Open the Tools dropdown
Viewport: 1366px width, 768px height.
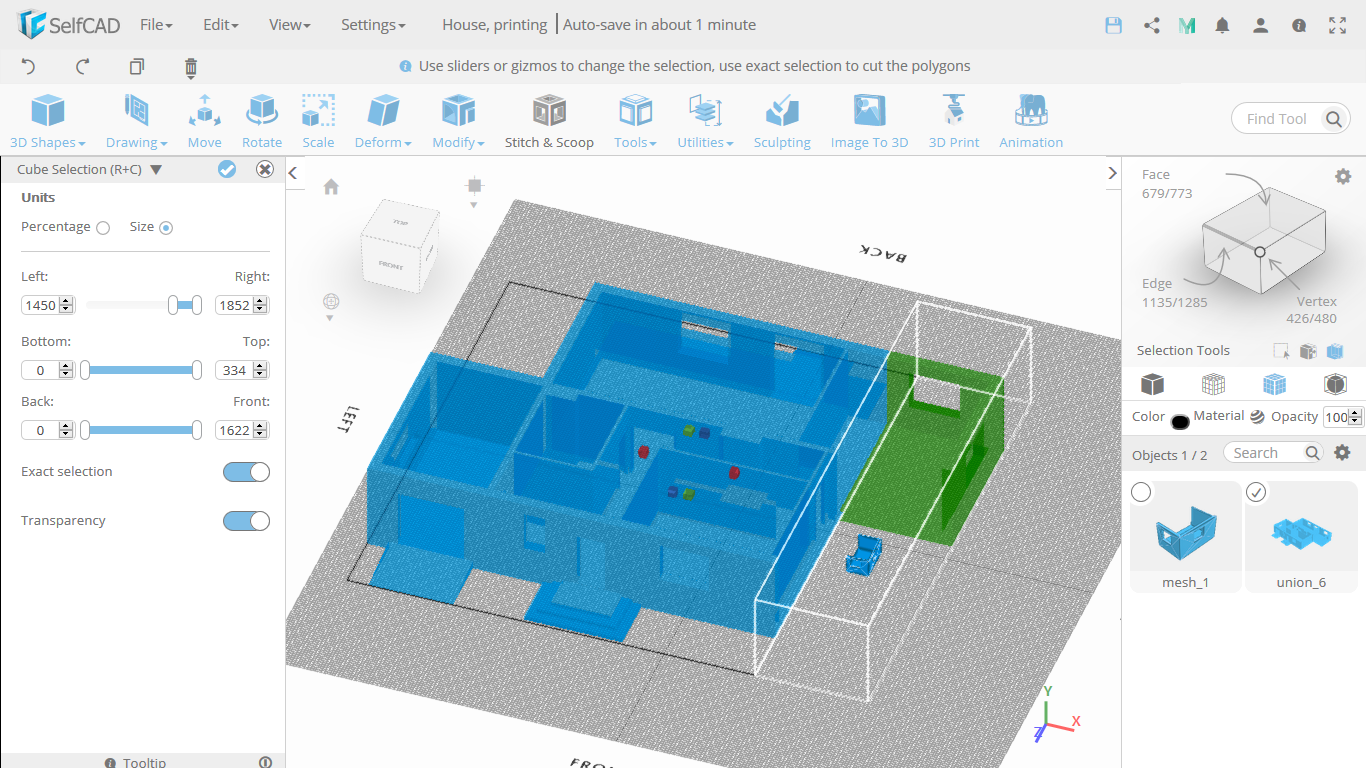click(x=635, y=121)
